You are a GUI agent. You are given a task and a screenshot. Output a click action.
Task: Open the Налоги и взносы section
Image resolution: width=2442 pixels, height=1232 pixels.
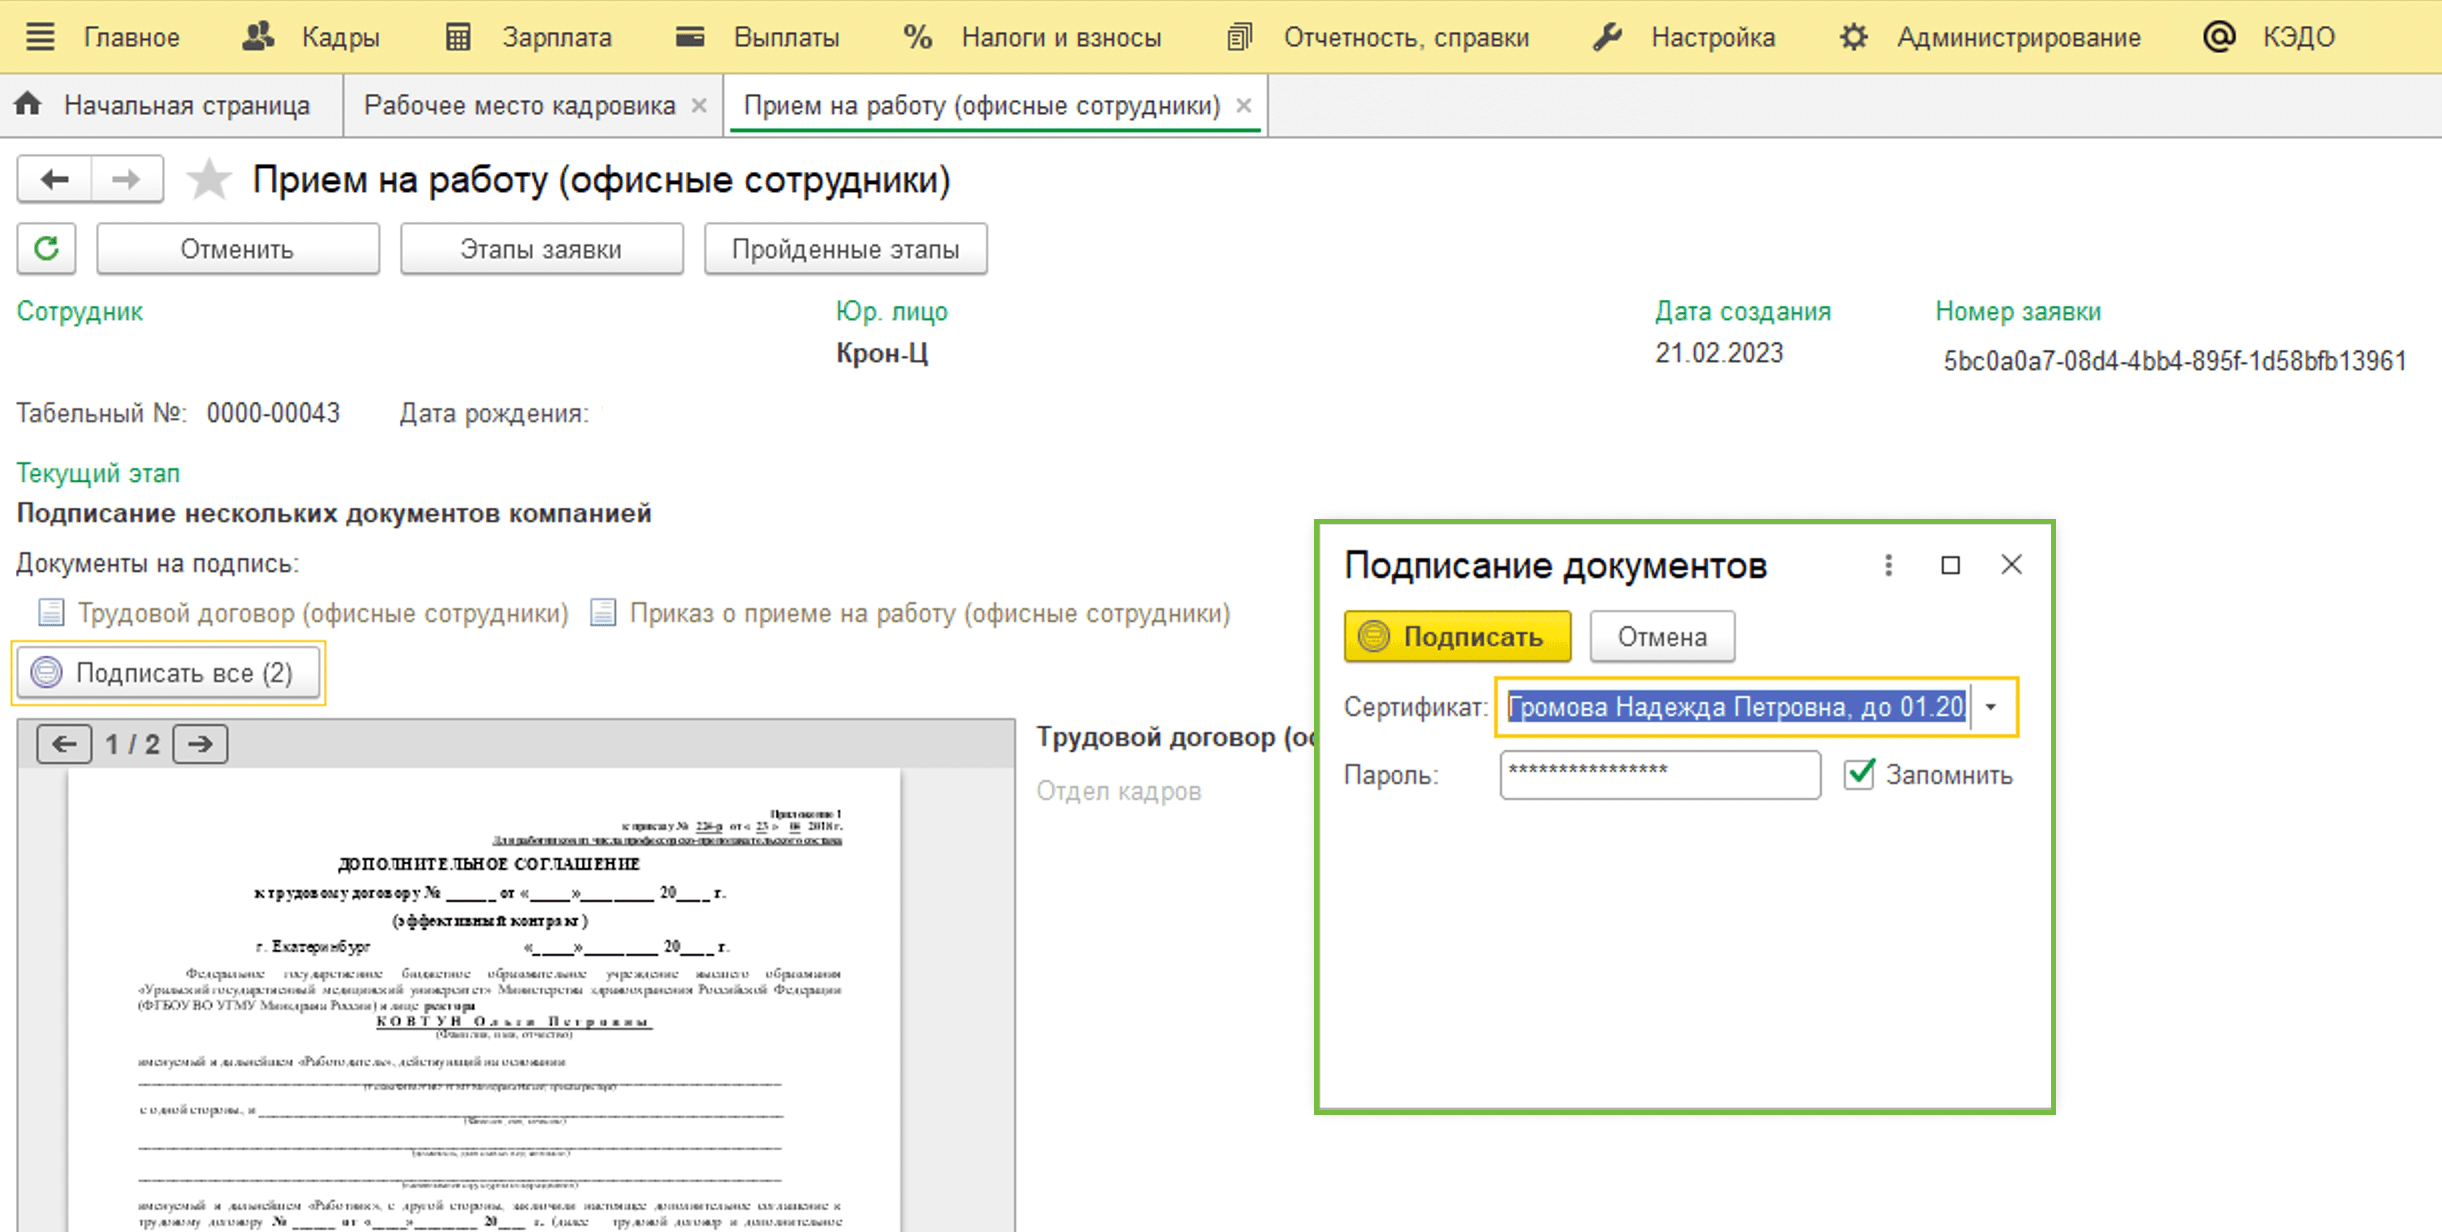click(1061, 37)
